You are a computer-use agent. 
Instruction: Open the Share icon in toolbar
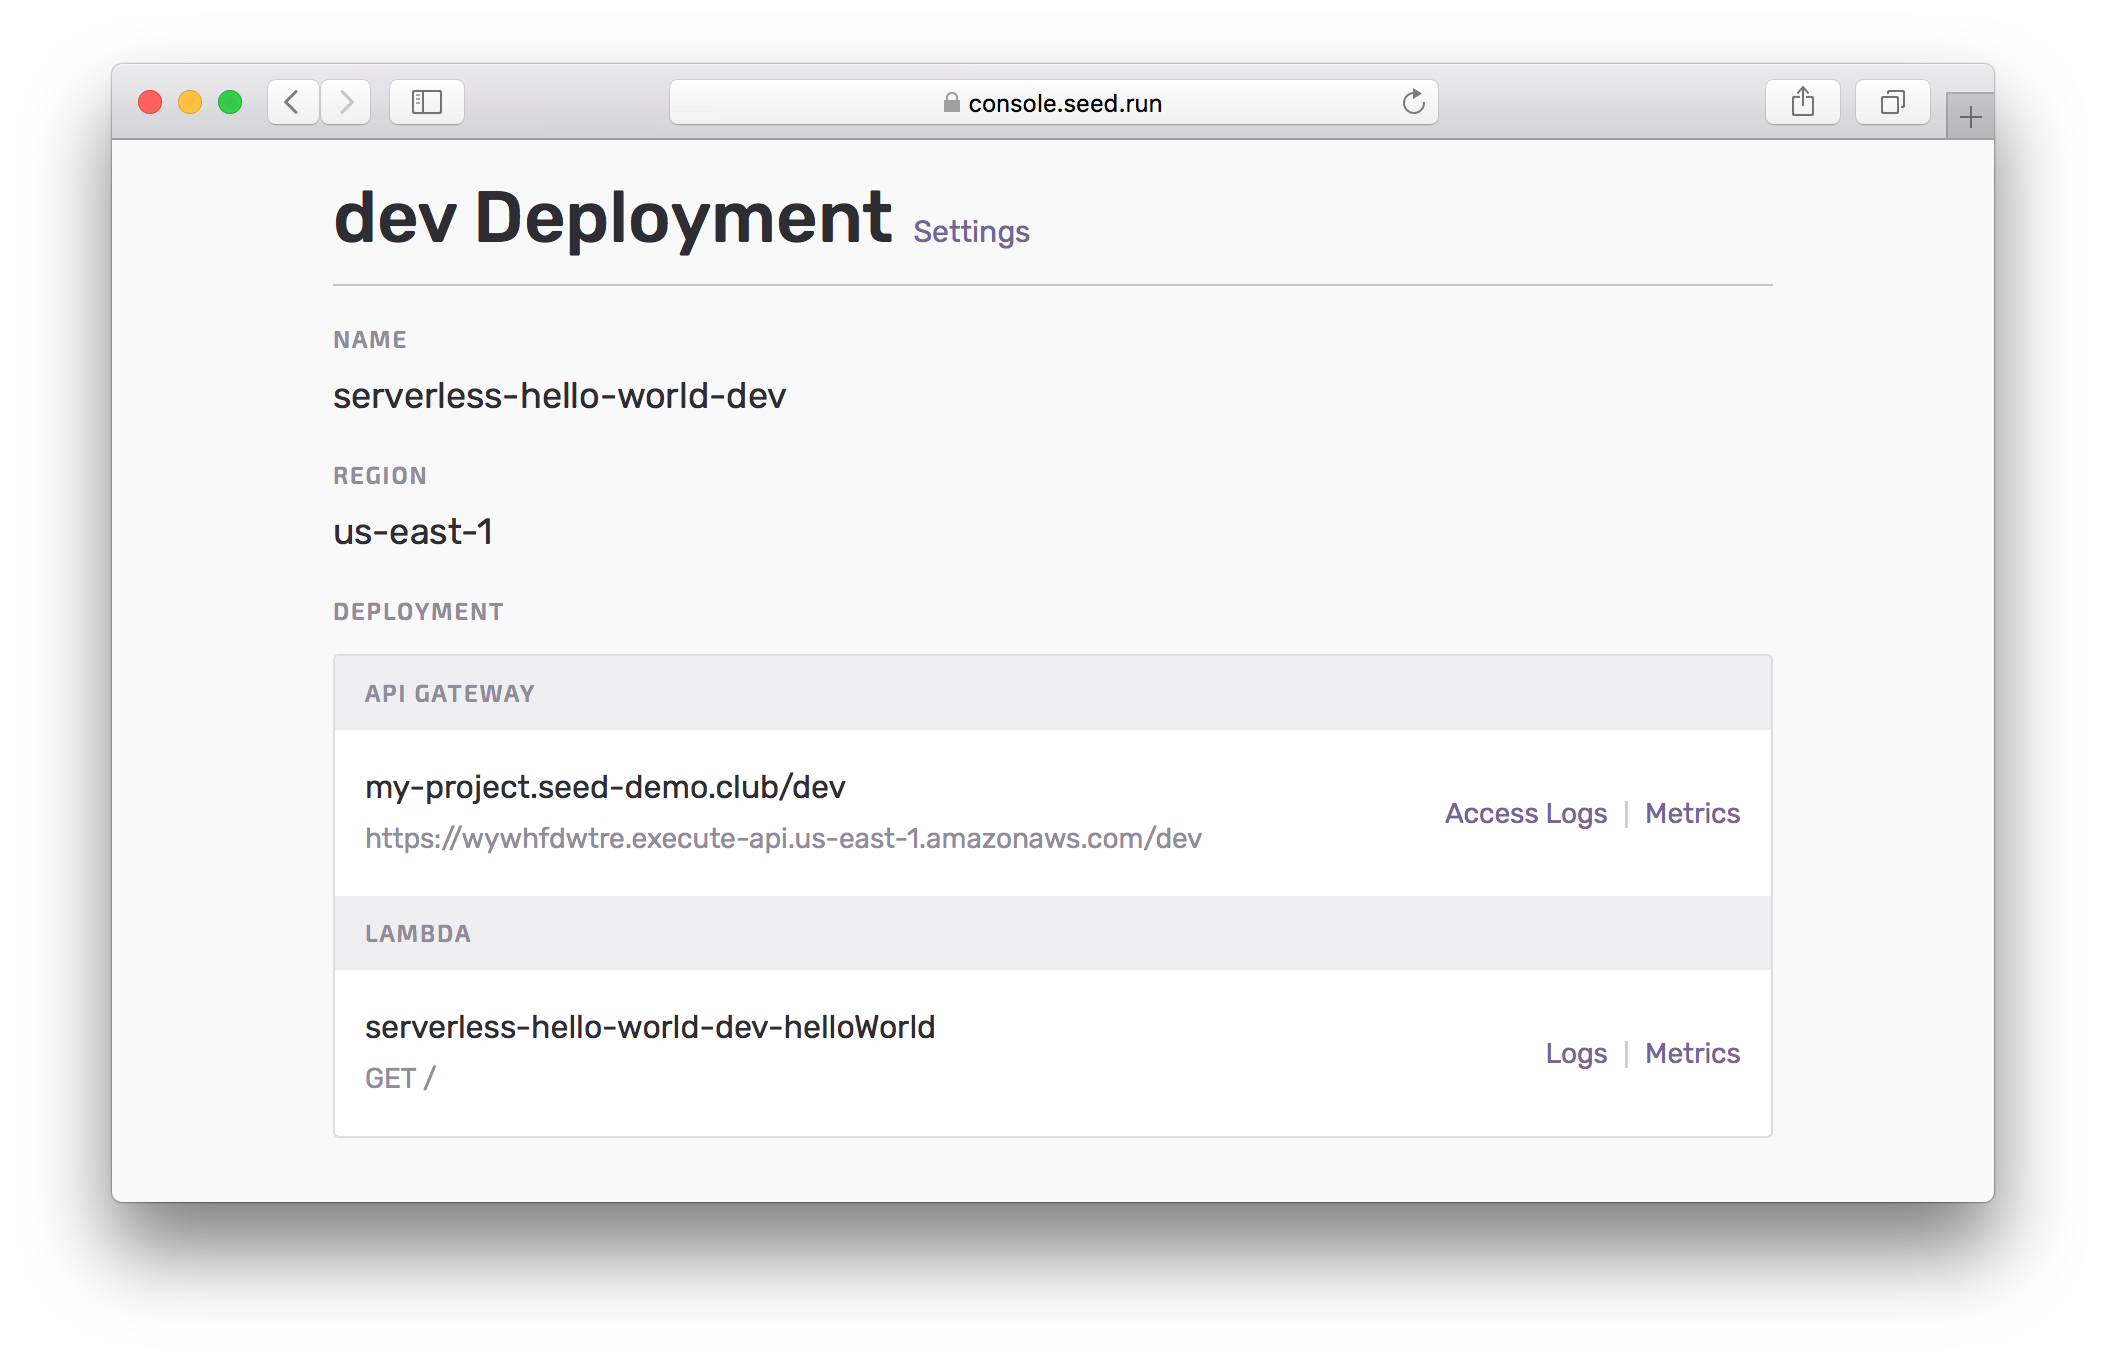(1802, 102)
